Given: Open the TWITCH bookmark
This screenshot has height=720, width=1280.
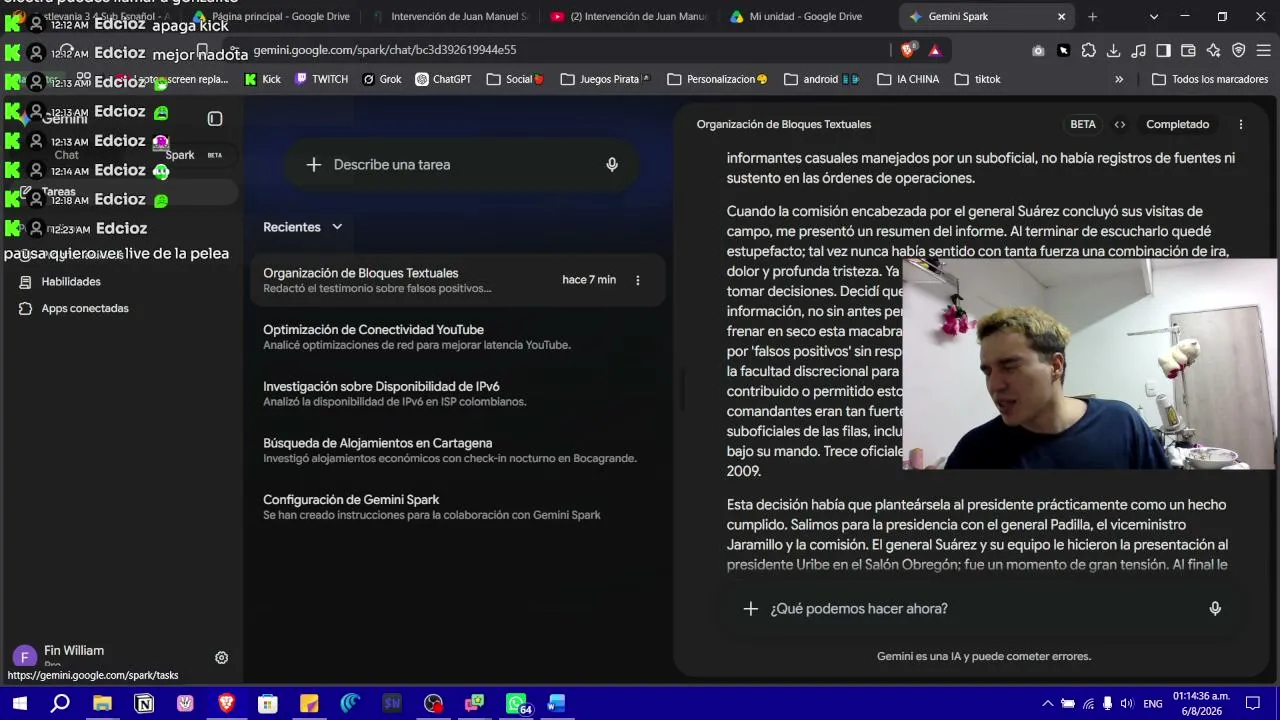Looking at the screenshot, I should (x=322, y=79).
